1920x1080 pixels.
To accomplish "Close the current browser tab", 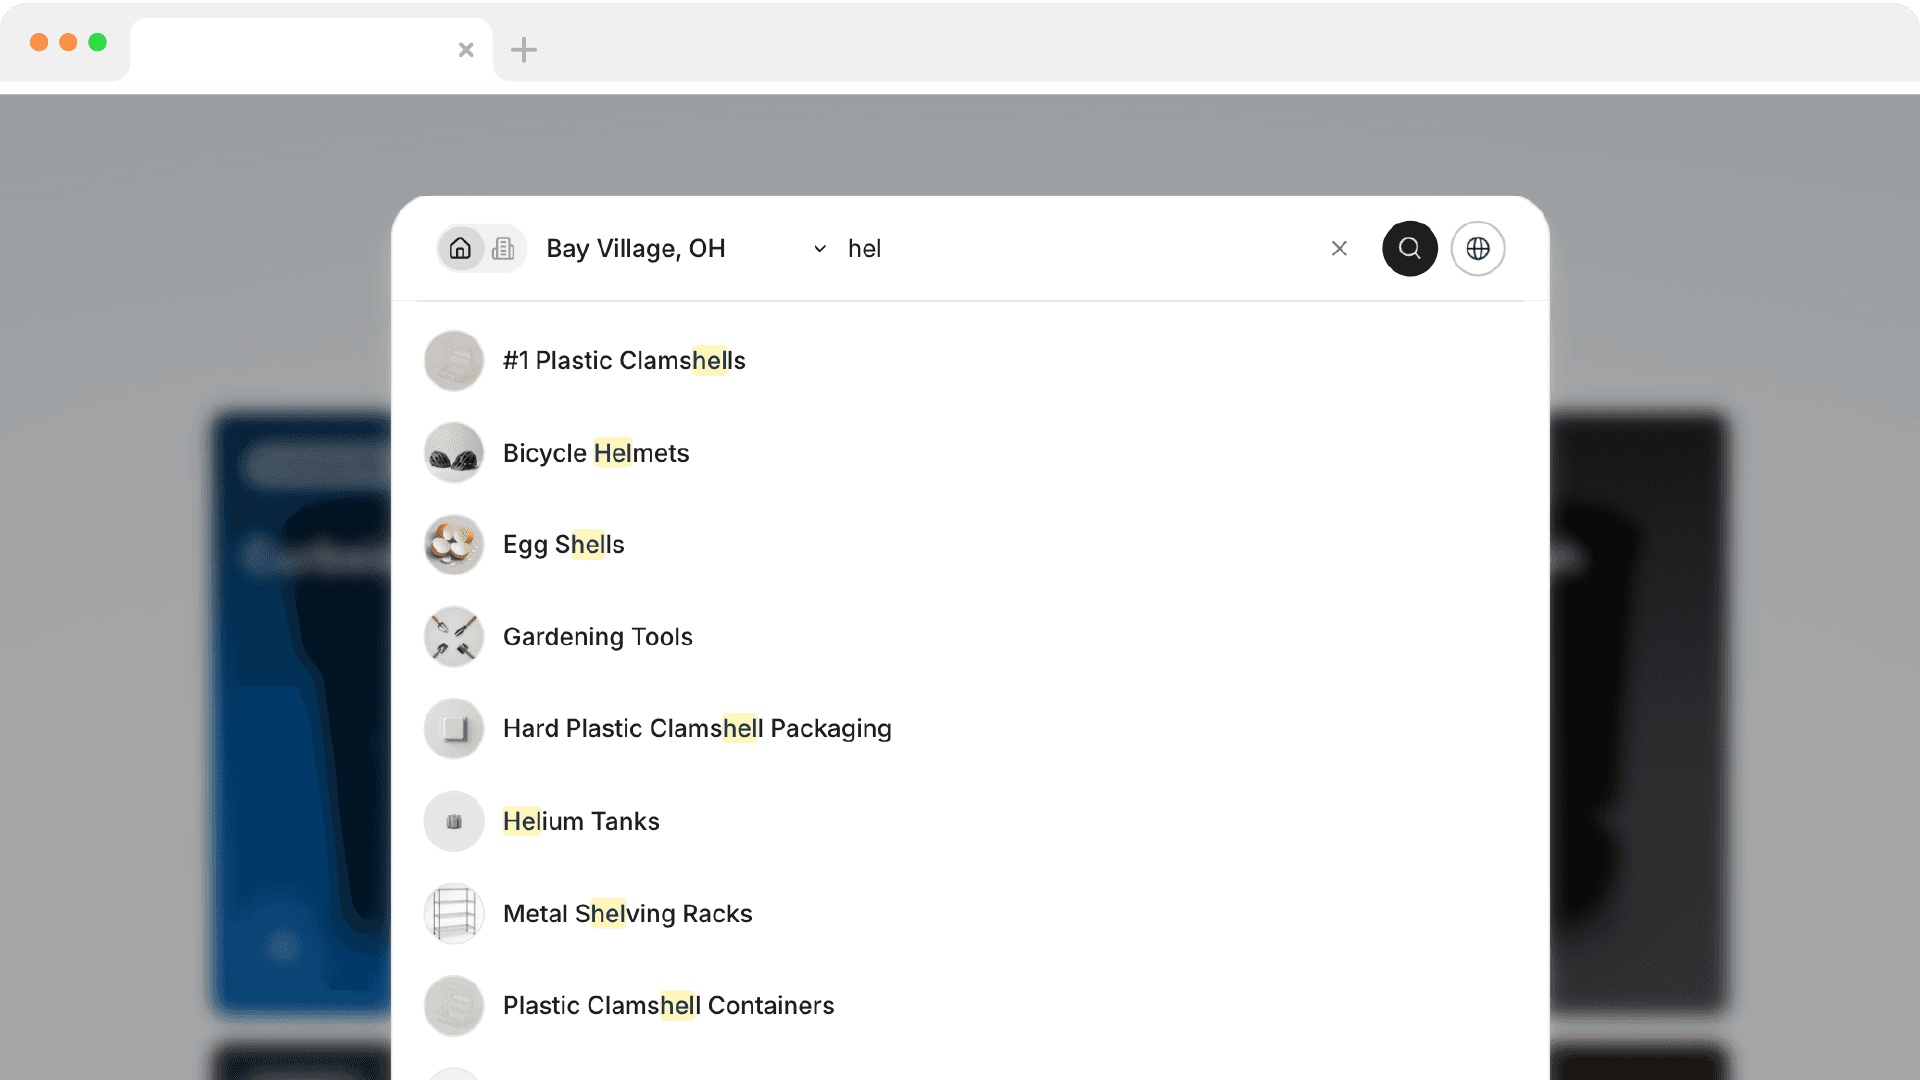I will (466, 49).
